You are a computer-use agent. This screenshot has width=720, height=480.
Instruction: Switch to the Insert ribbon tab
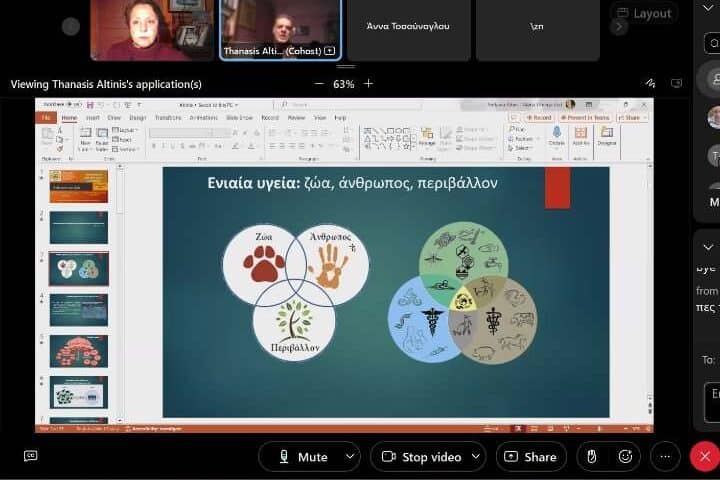(93, 118)
